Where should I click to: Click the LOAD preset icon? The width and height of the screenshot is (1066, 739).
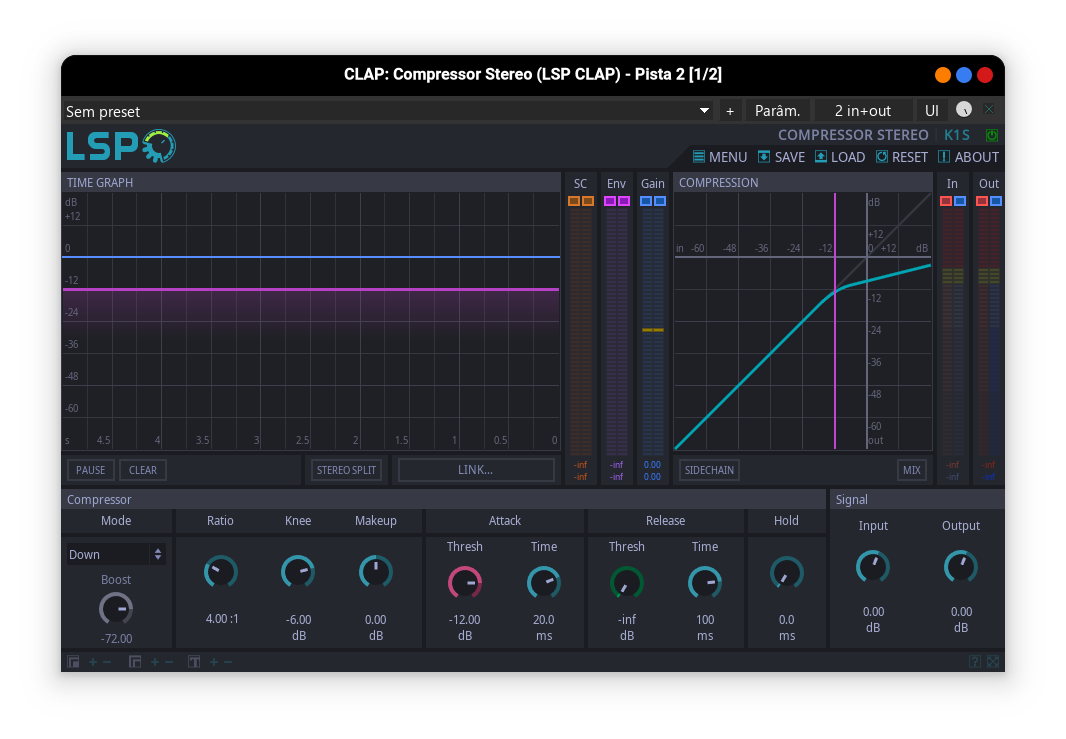tap(839, 157)
